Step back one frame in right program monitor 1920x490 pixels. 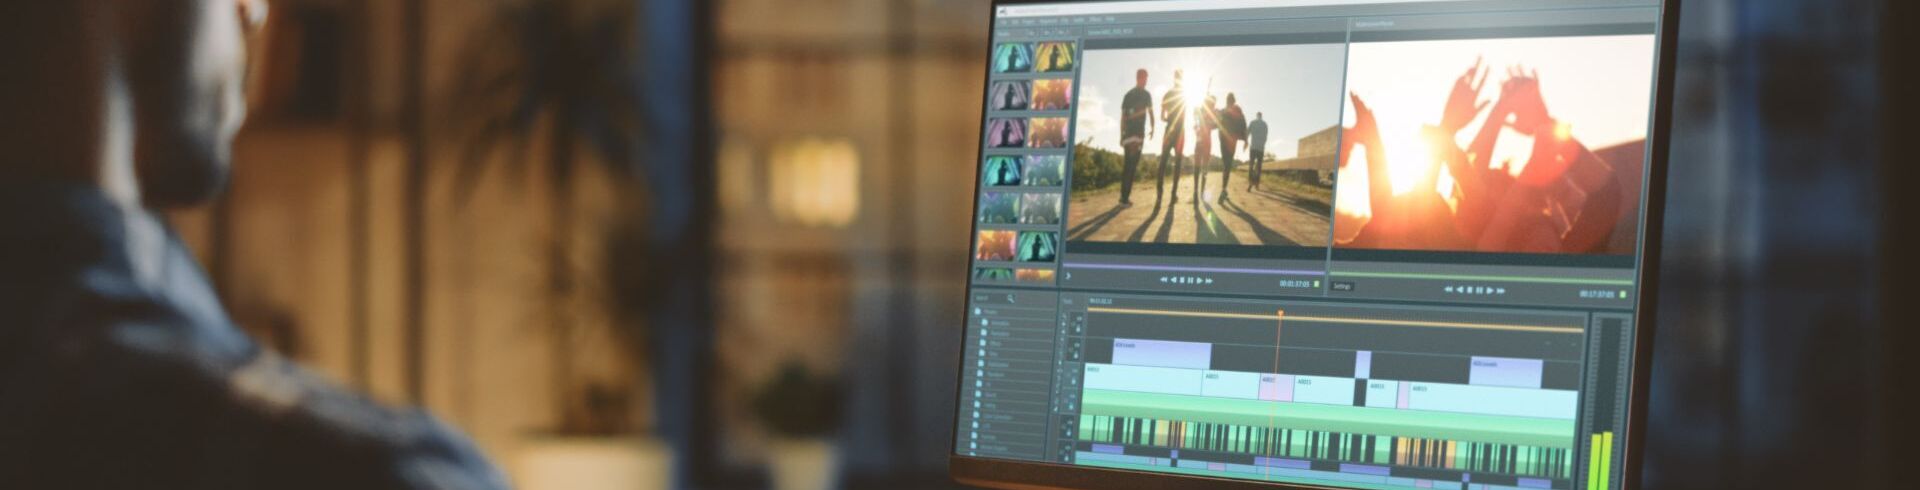[x=1459, y=290]
